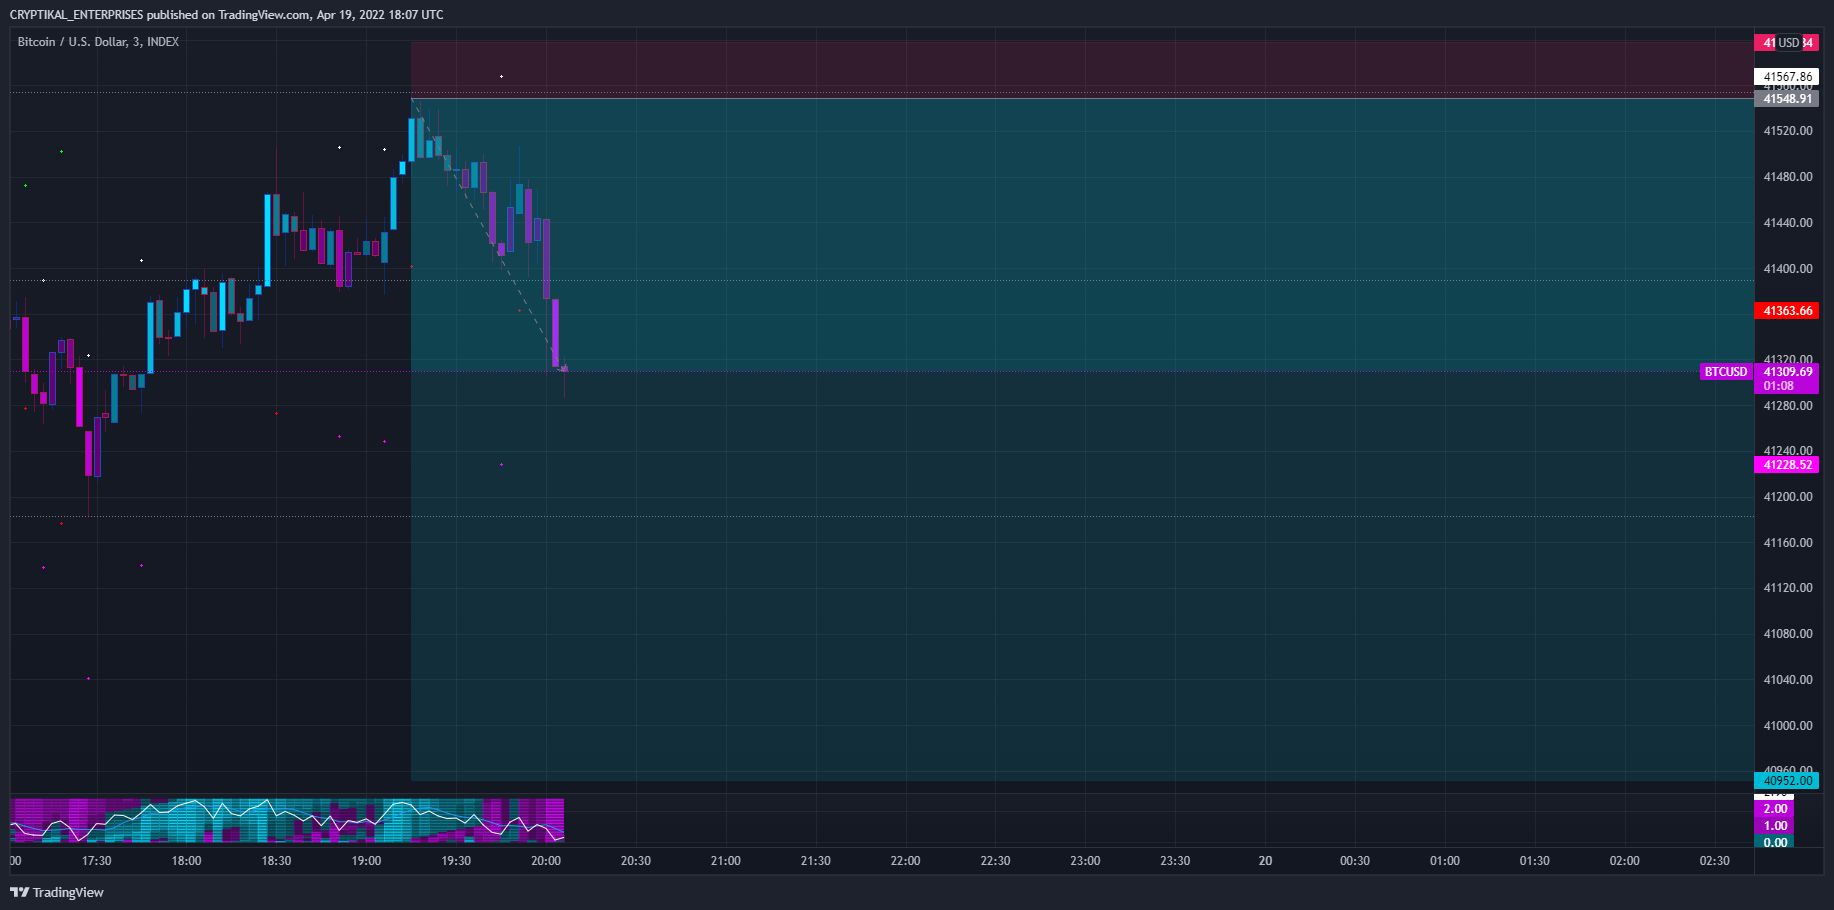
Task: Click the 19:30 time axis label
Action: (x=456, y=861)
